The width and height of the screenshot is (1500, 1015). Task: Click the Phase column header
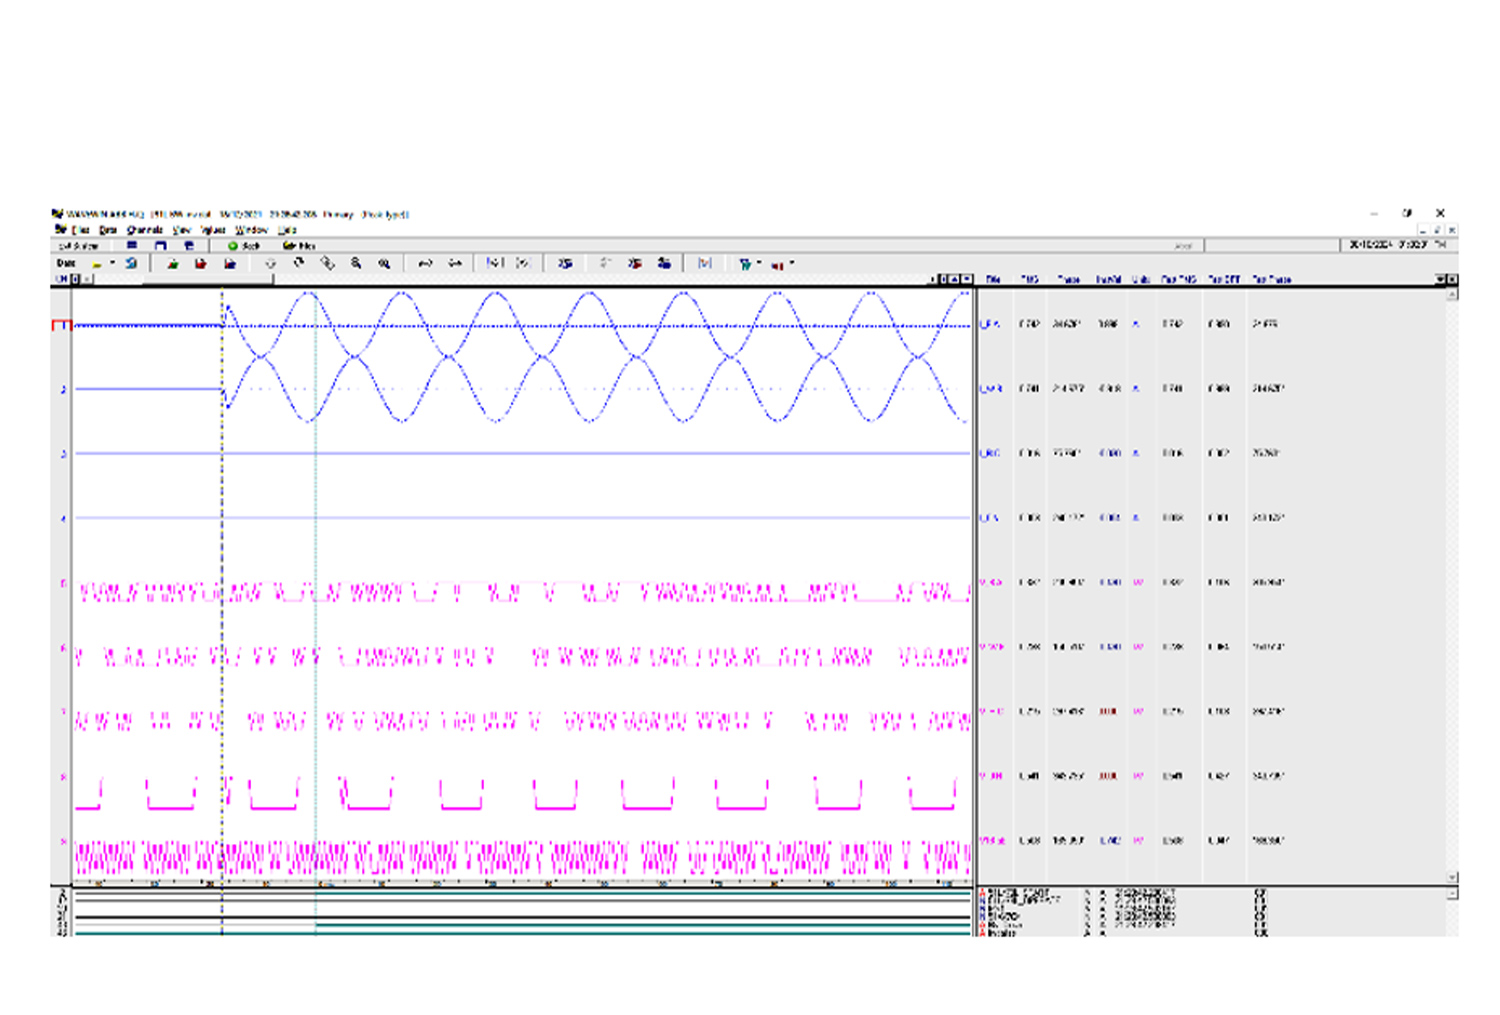1068,280
